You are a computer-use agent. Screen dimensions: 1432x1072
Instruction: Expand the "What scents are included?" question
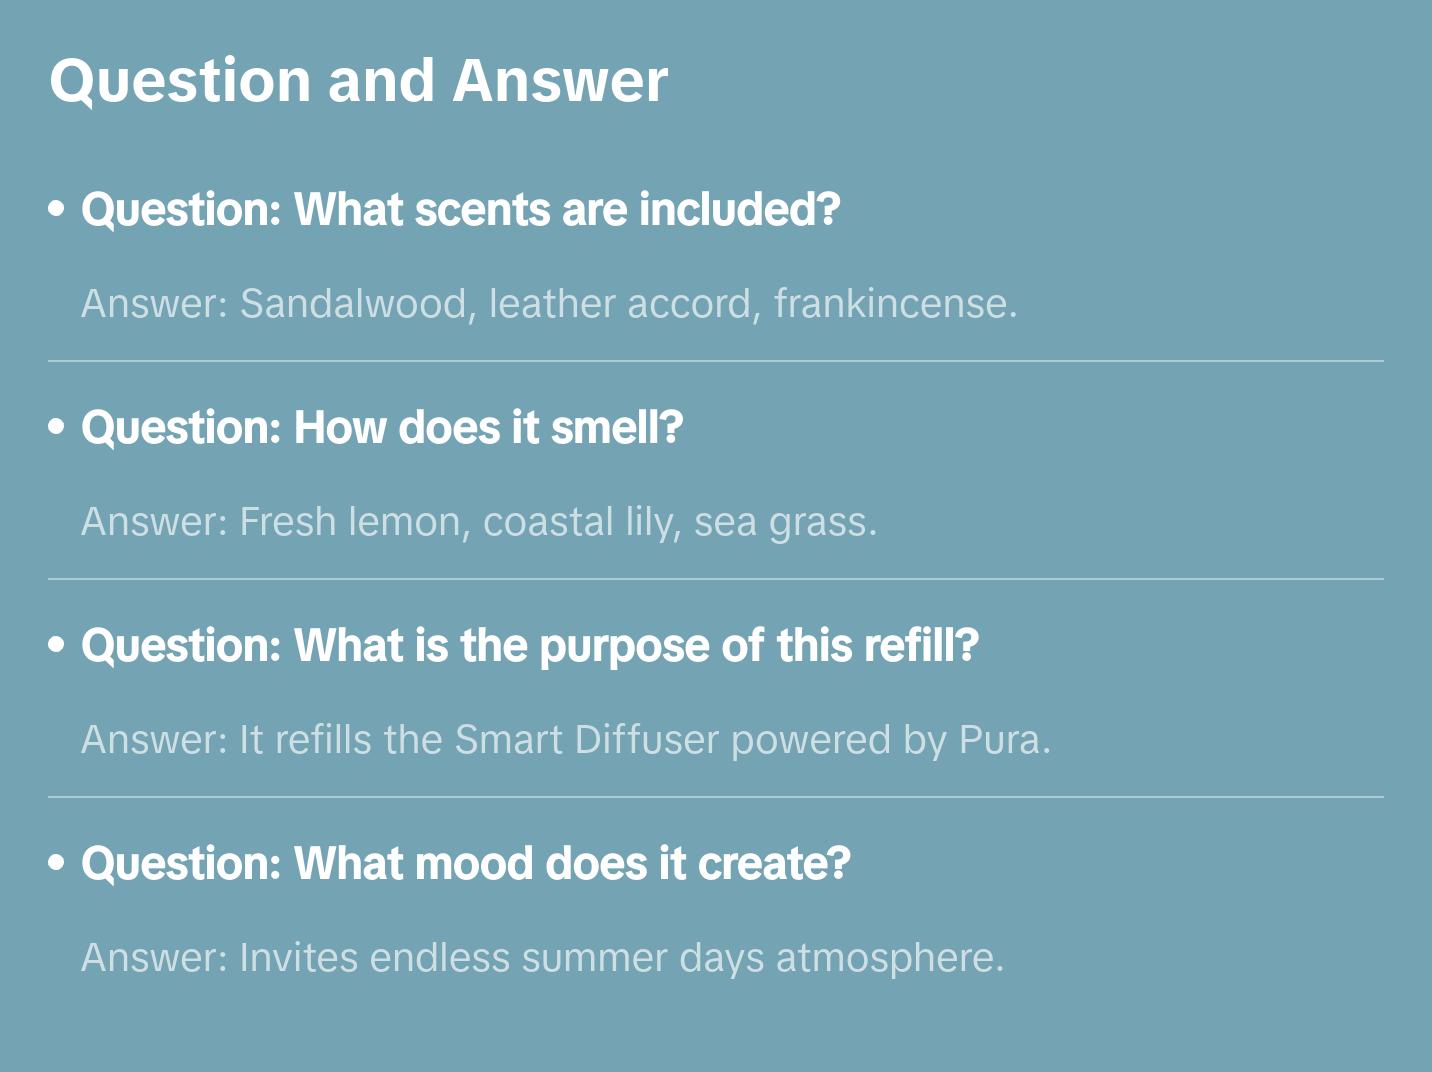pos(460,209)
